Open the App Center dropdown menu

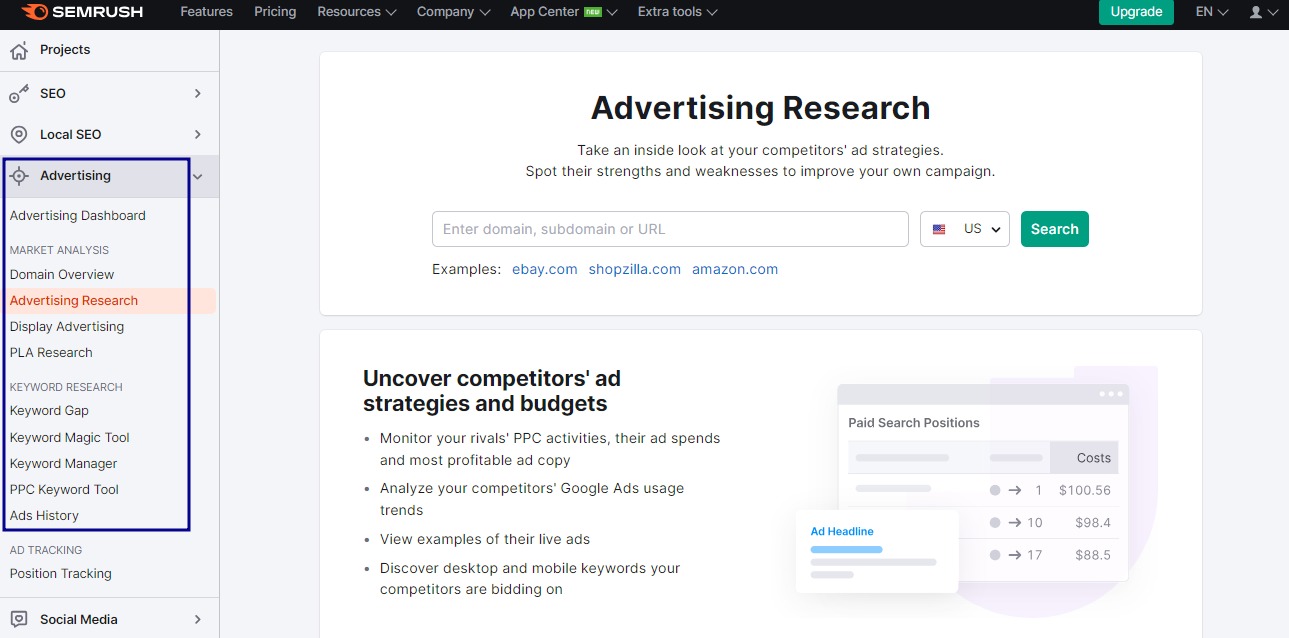pos(564,12)
